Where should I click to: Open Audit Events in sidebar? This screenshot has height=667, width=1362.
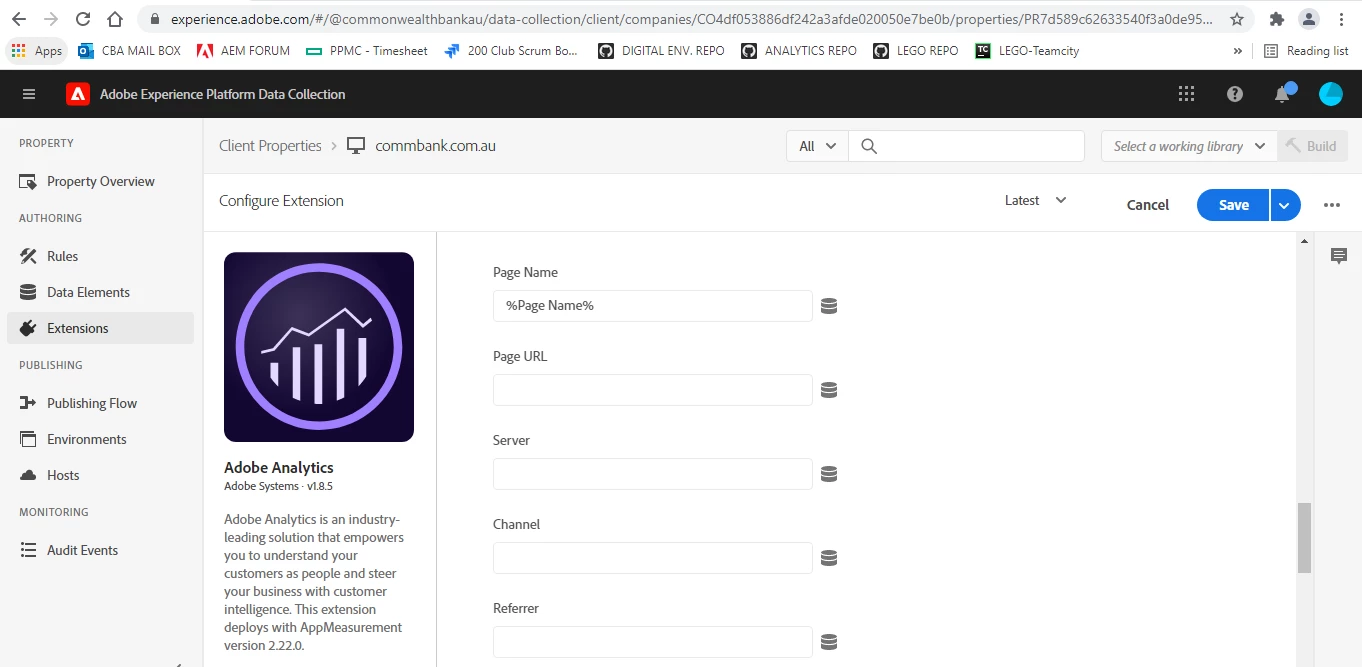pos(100,550)
